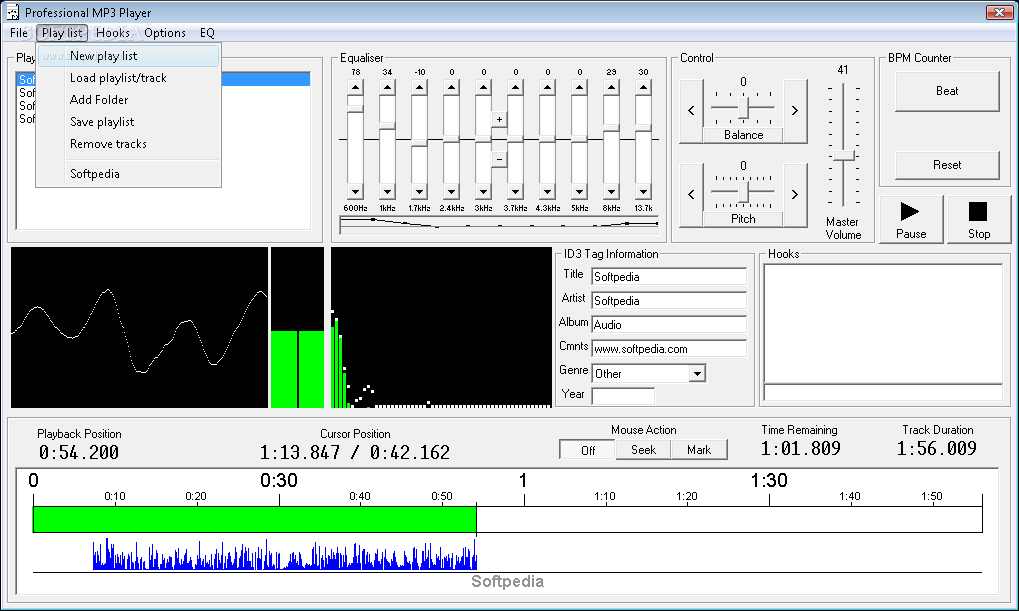Click the Cmnts field www.softpedia.com
Viewport: 1019px width, 611px height.
click(669, 349)
